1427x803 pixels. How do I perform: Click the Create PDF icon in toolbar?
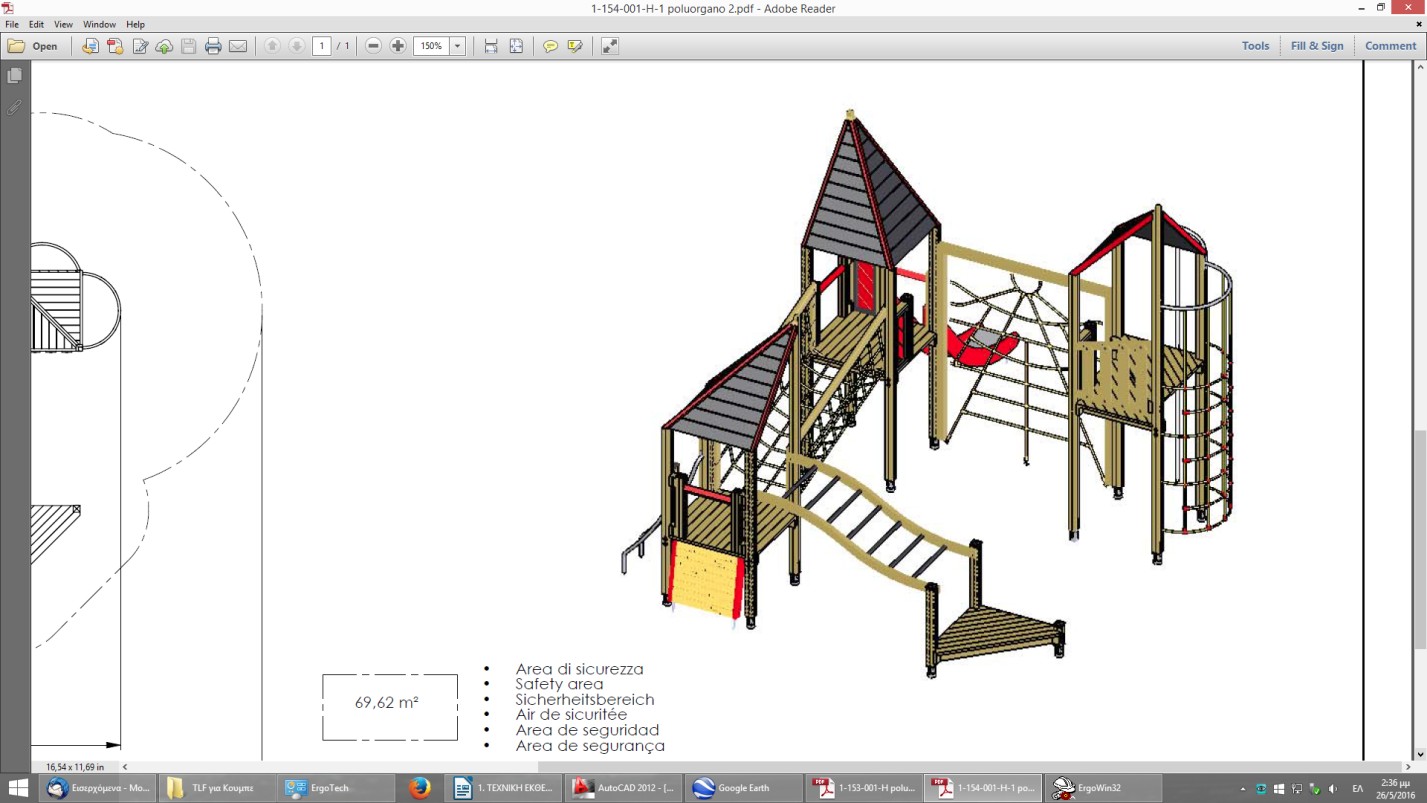[x=115, y=46]
